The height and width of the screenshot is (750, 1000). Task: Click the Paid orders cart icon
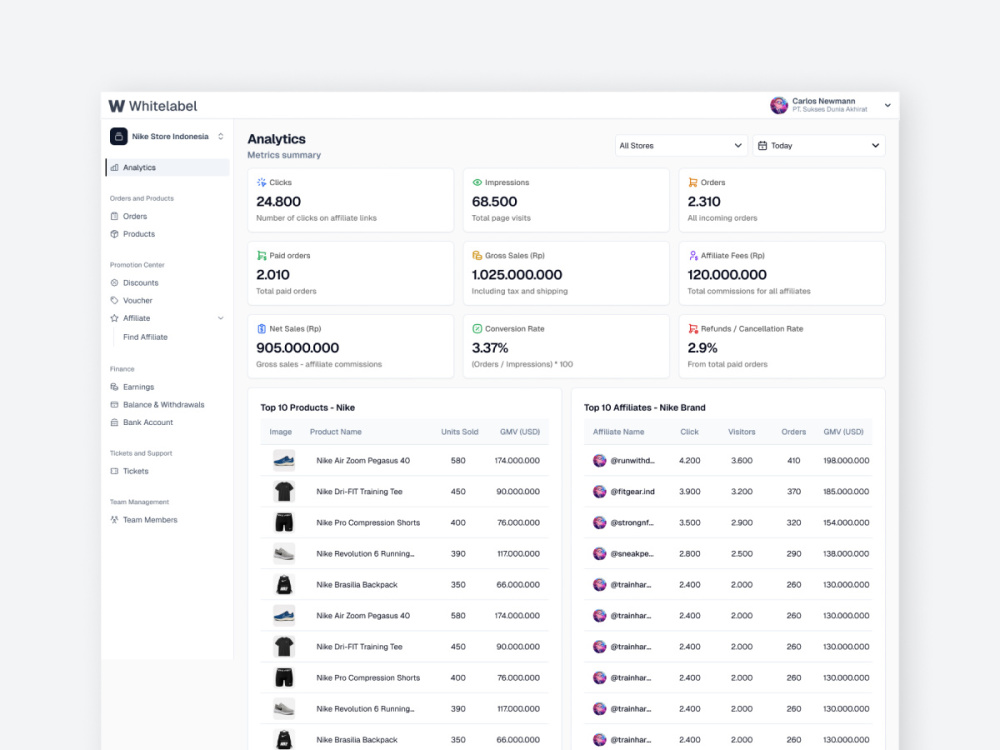tap(261, 256)
